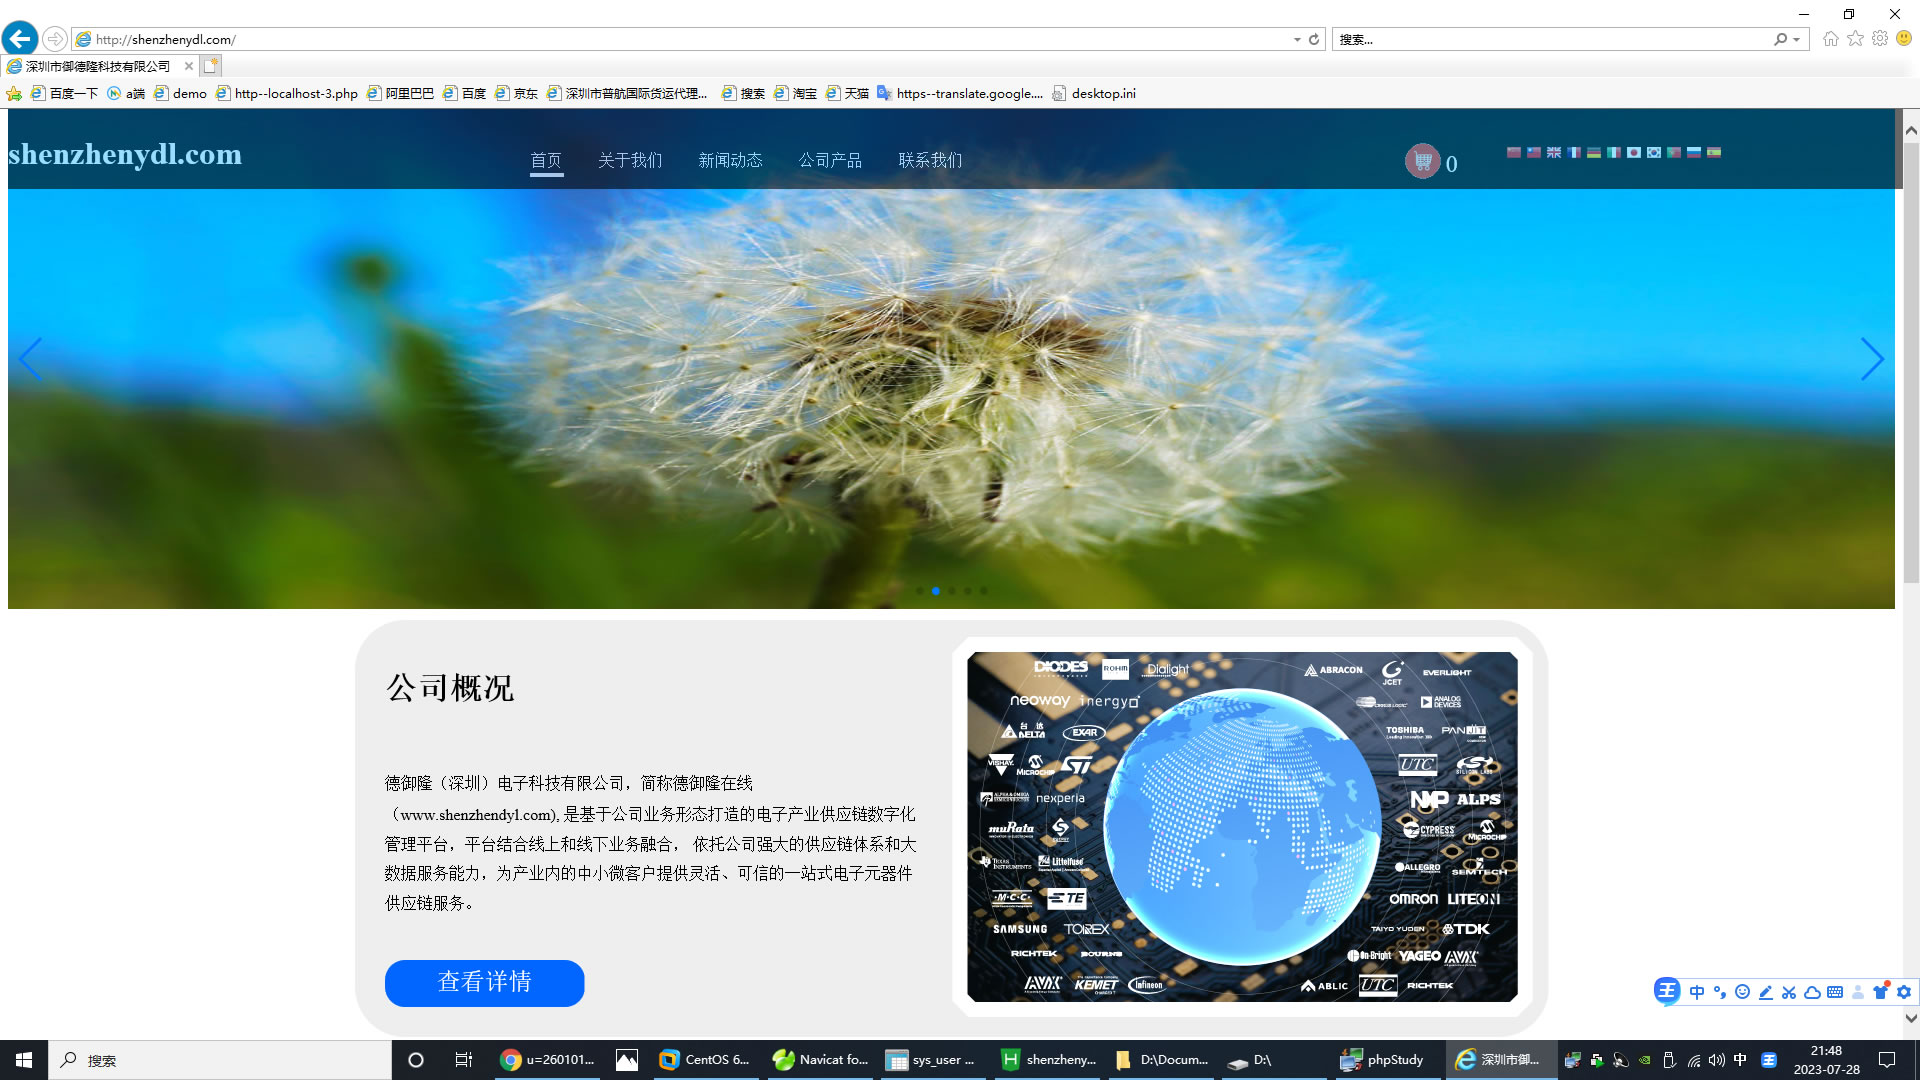
Task: Click the 查看详情 button
Action: 484,983
